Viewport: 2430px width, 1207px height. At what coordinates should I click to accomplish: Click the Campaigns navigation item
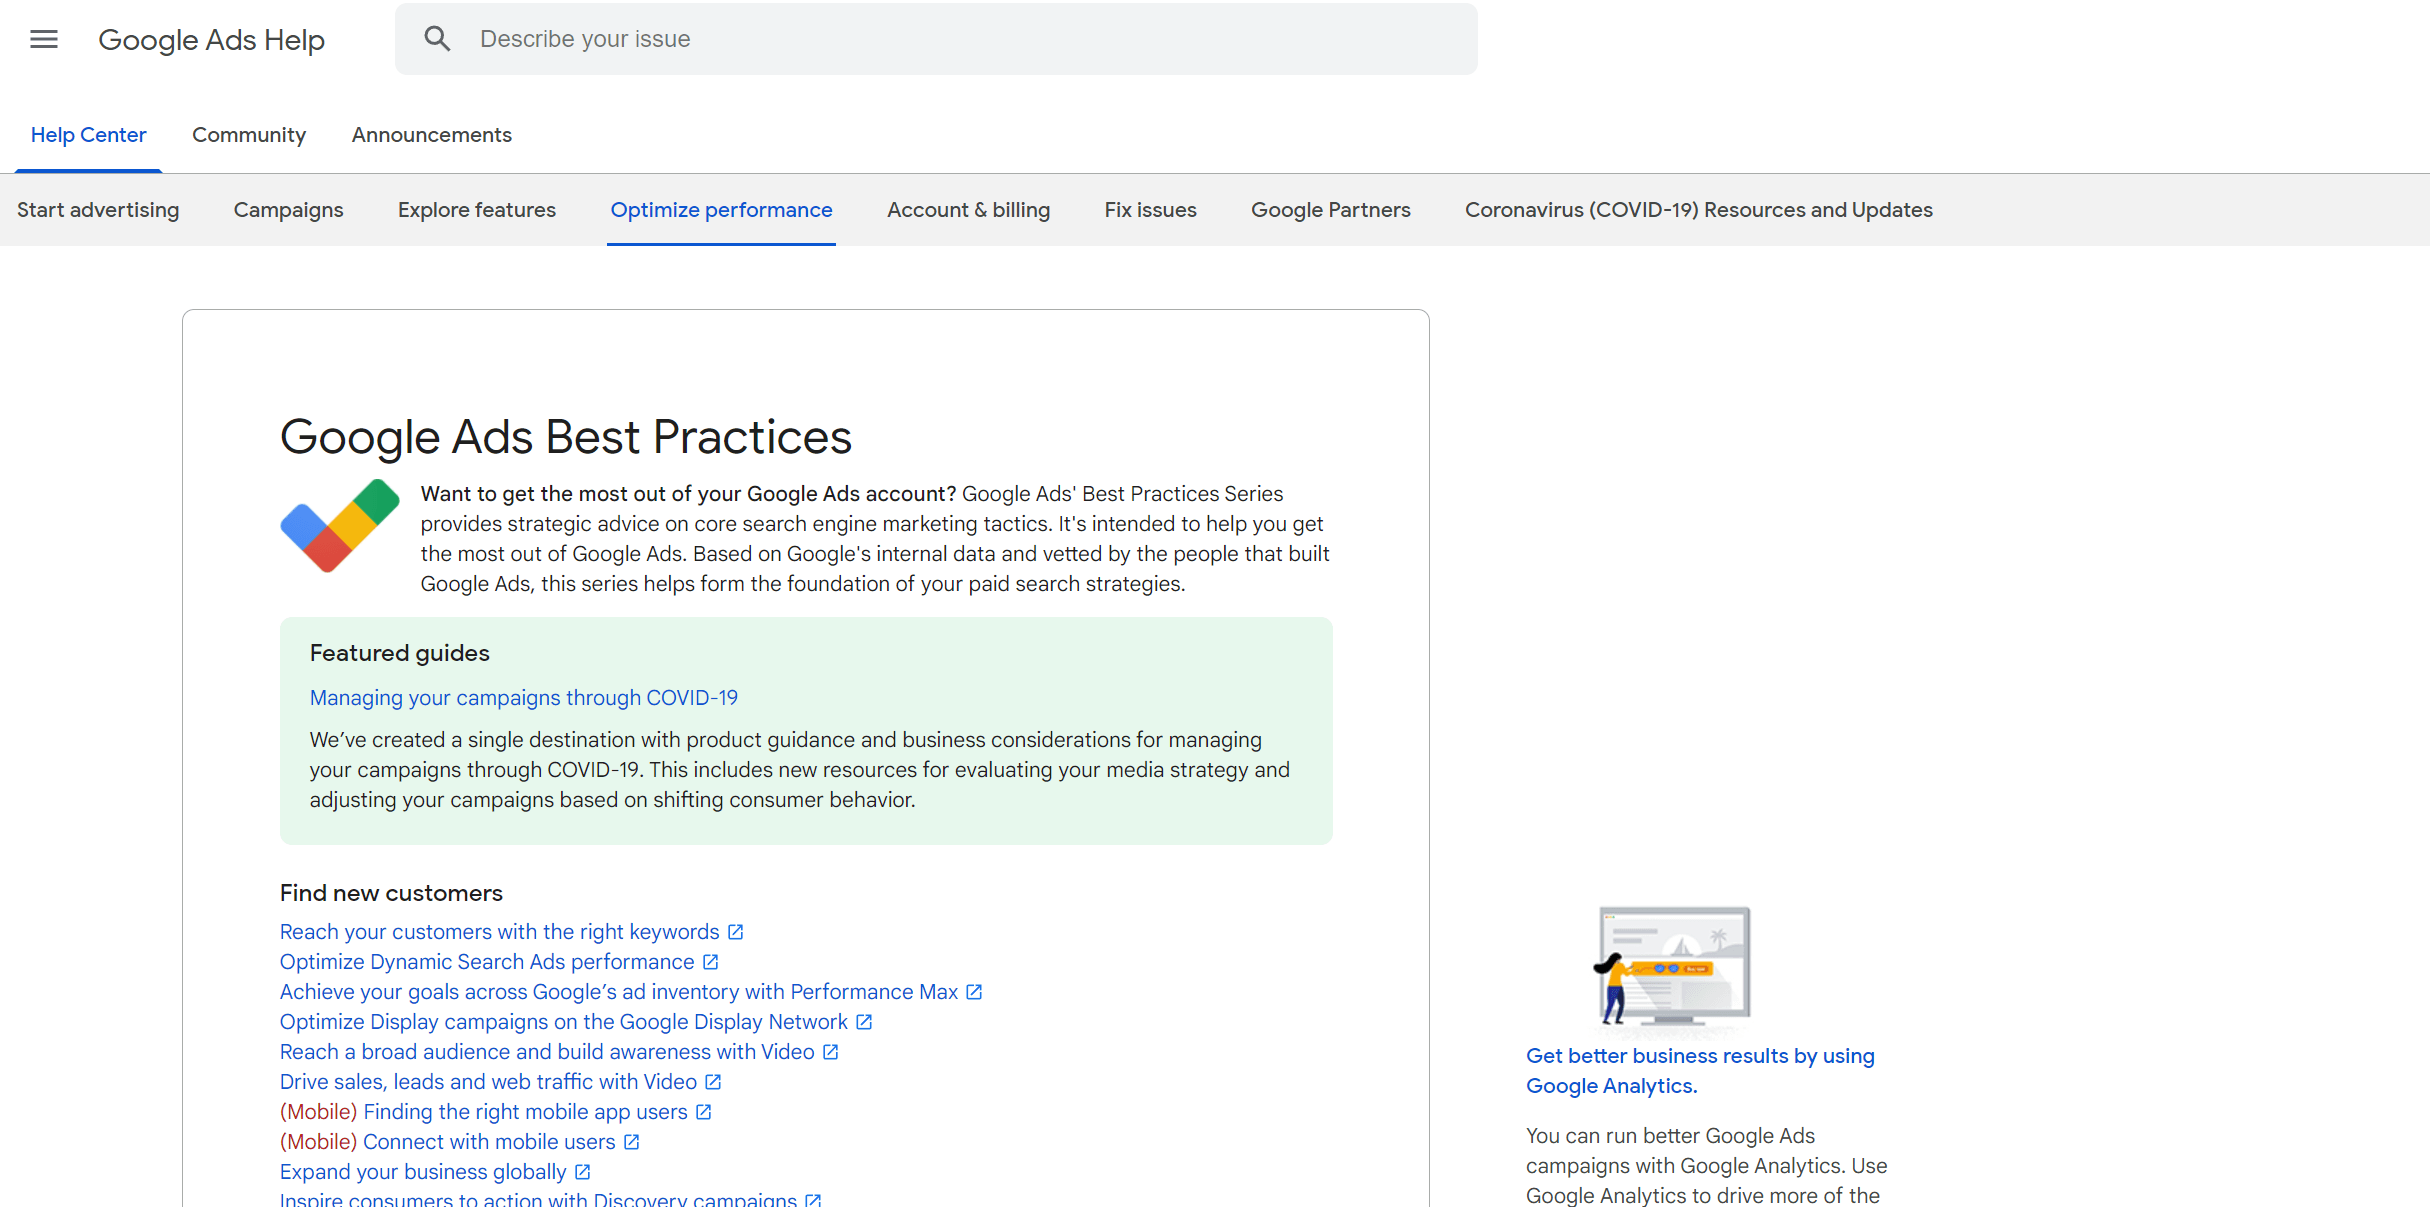(x=288, y=209)
